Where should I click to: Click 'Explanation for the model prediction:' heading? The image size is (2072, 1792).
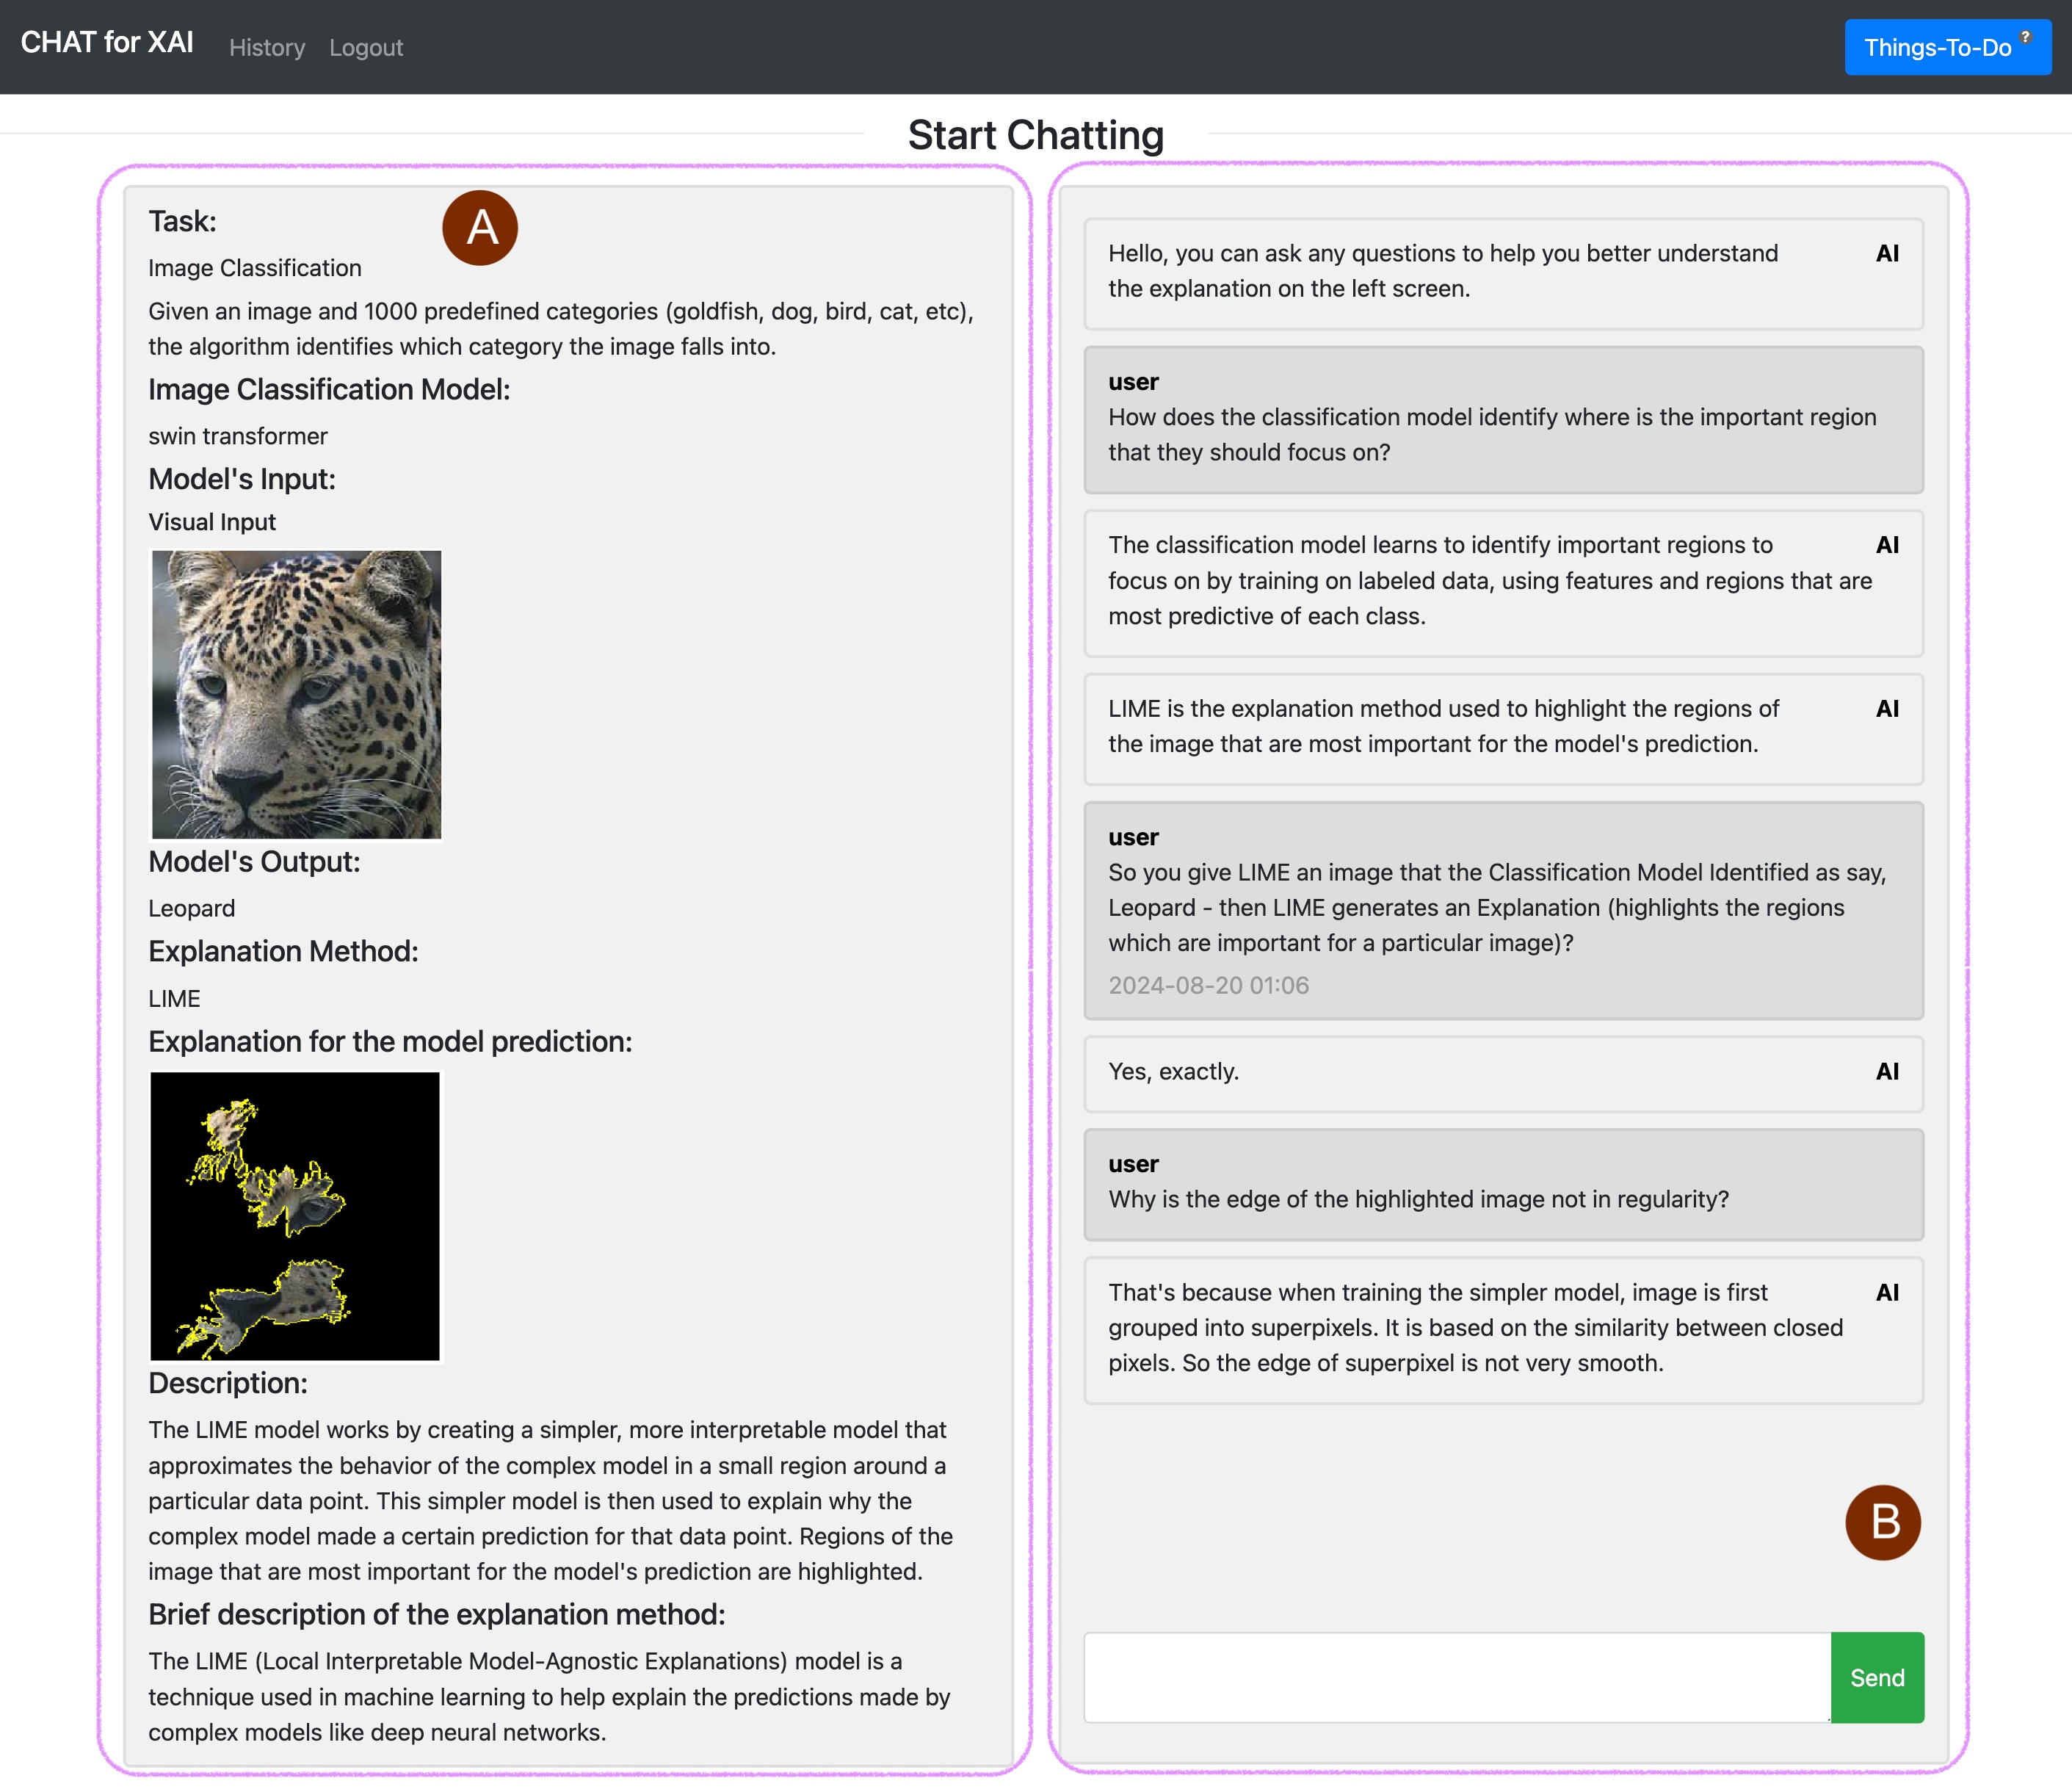coord(390,1041)
